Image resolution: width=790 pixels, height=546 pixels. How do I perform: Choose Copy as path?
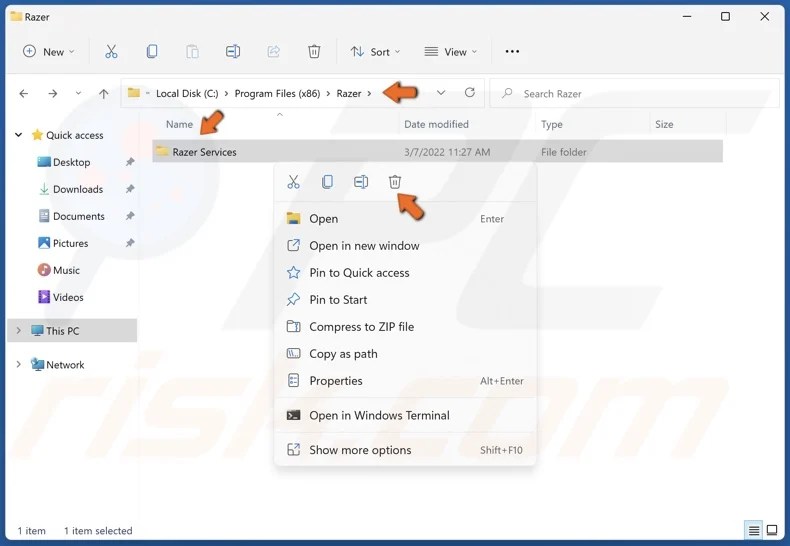[405, 354]
